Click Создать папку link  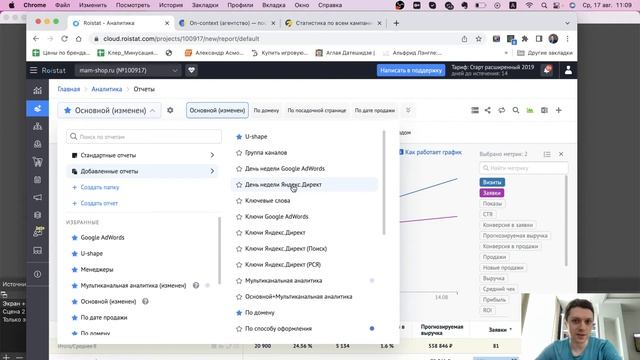tap(100, 187)
